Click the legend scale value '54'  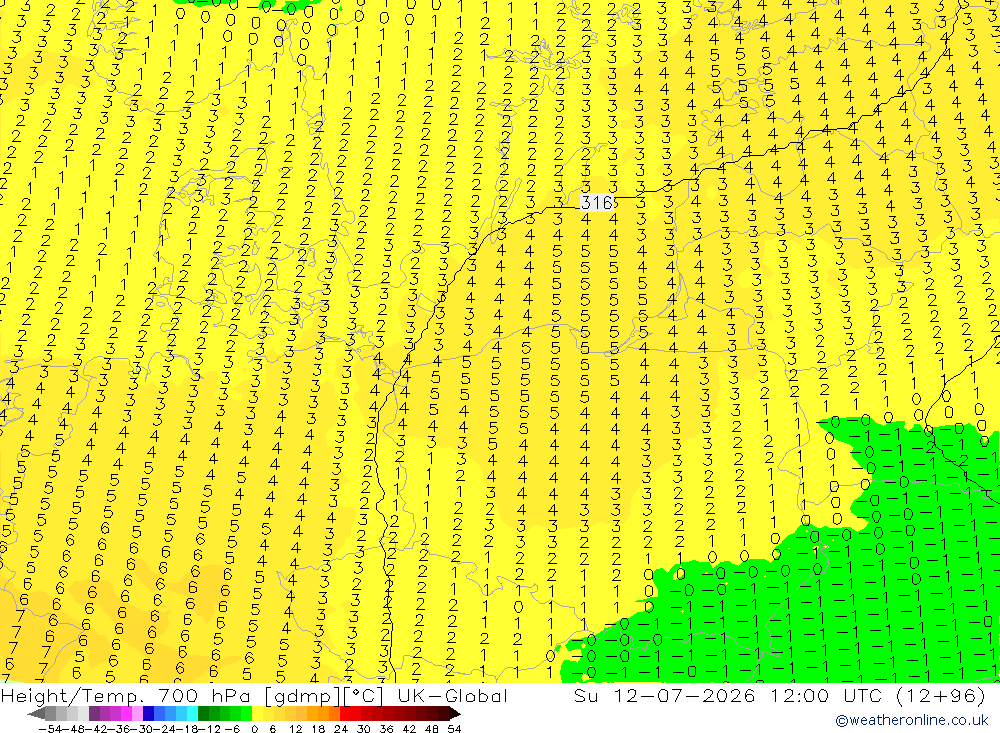click(453, 729)
